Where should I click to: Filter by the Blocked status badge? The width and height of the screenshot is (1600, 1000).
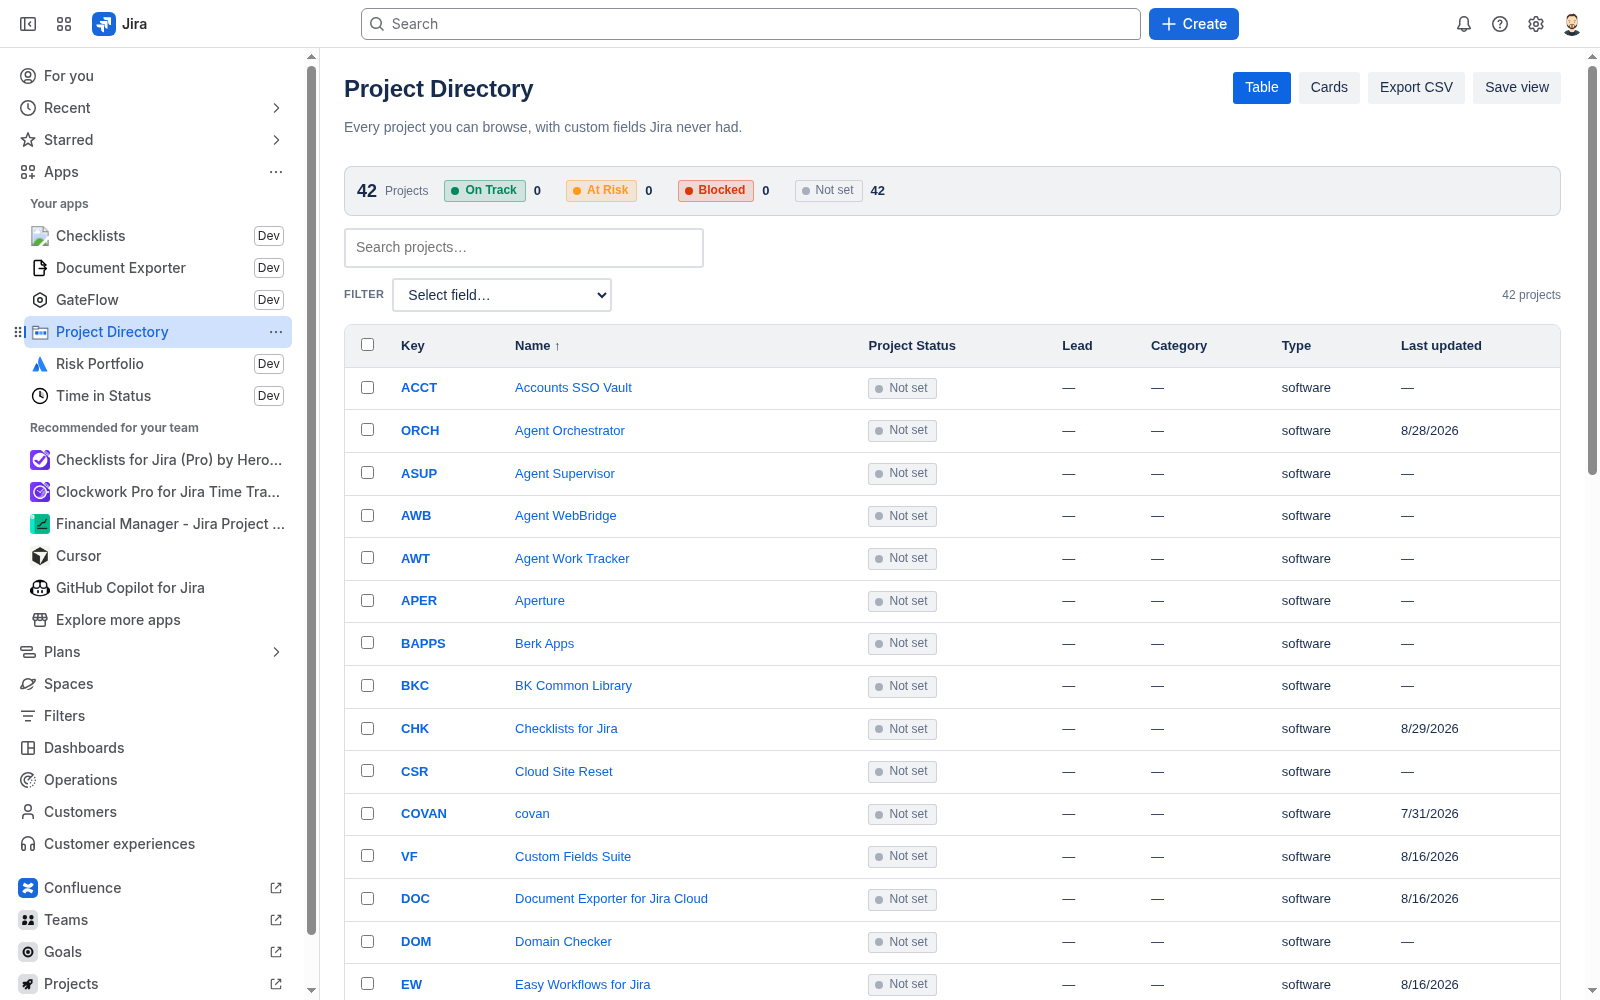(716, 190)
